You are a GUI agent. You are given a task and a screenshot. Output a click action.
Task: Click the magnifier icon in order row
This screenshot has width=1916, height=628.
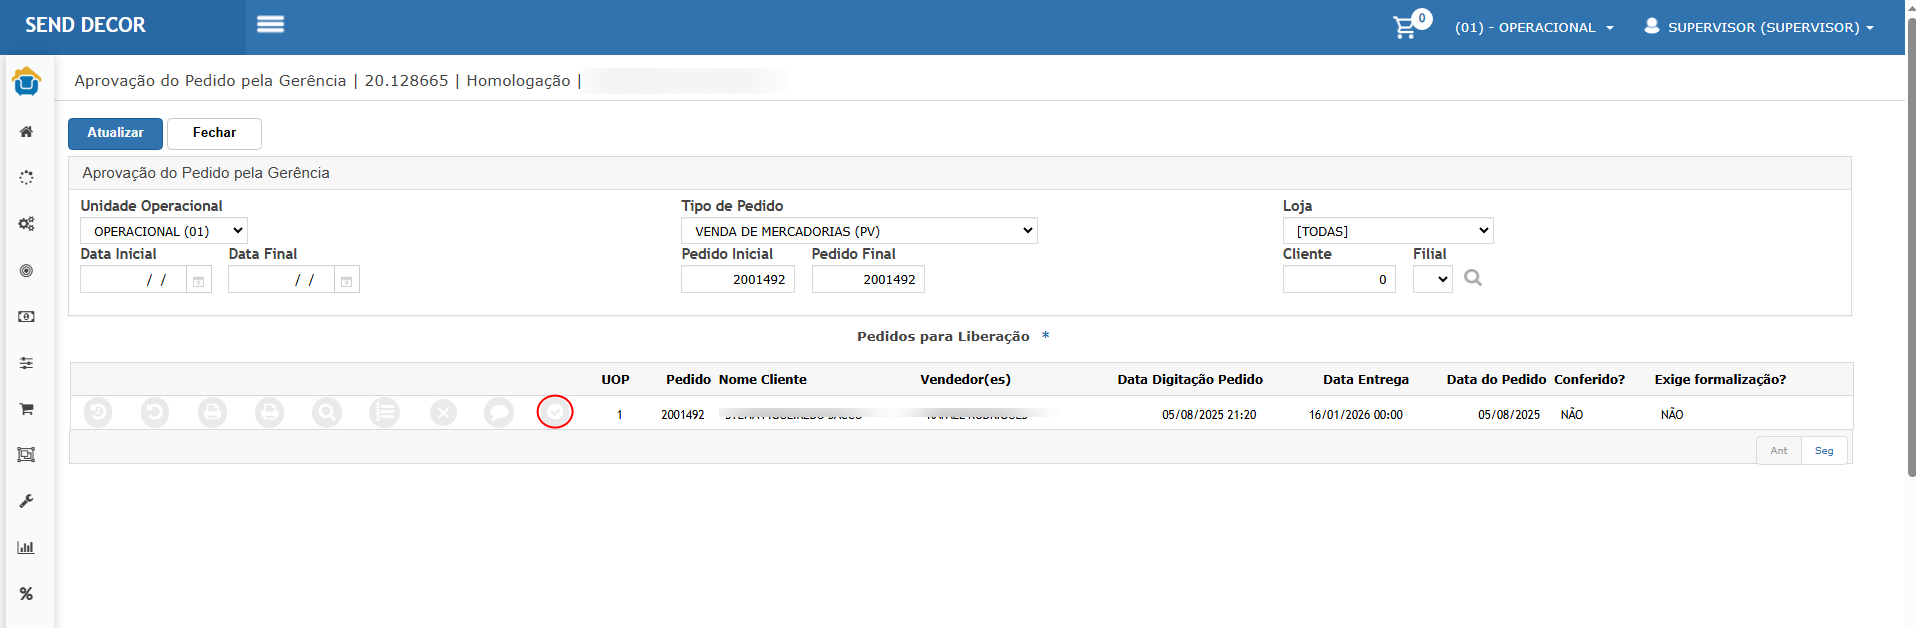pyautogui.click(x=327, y=412)
